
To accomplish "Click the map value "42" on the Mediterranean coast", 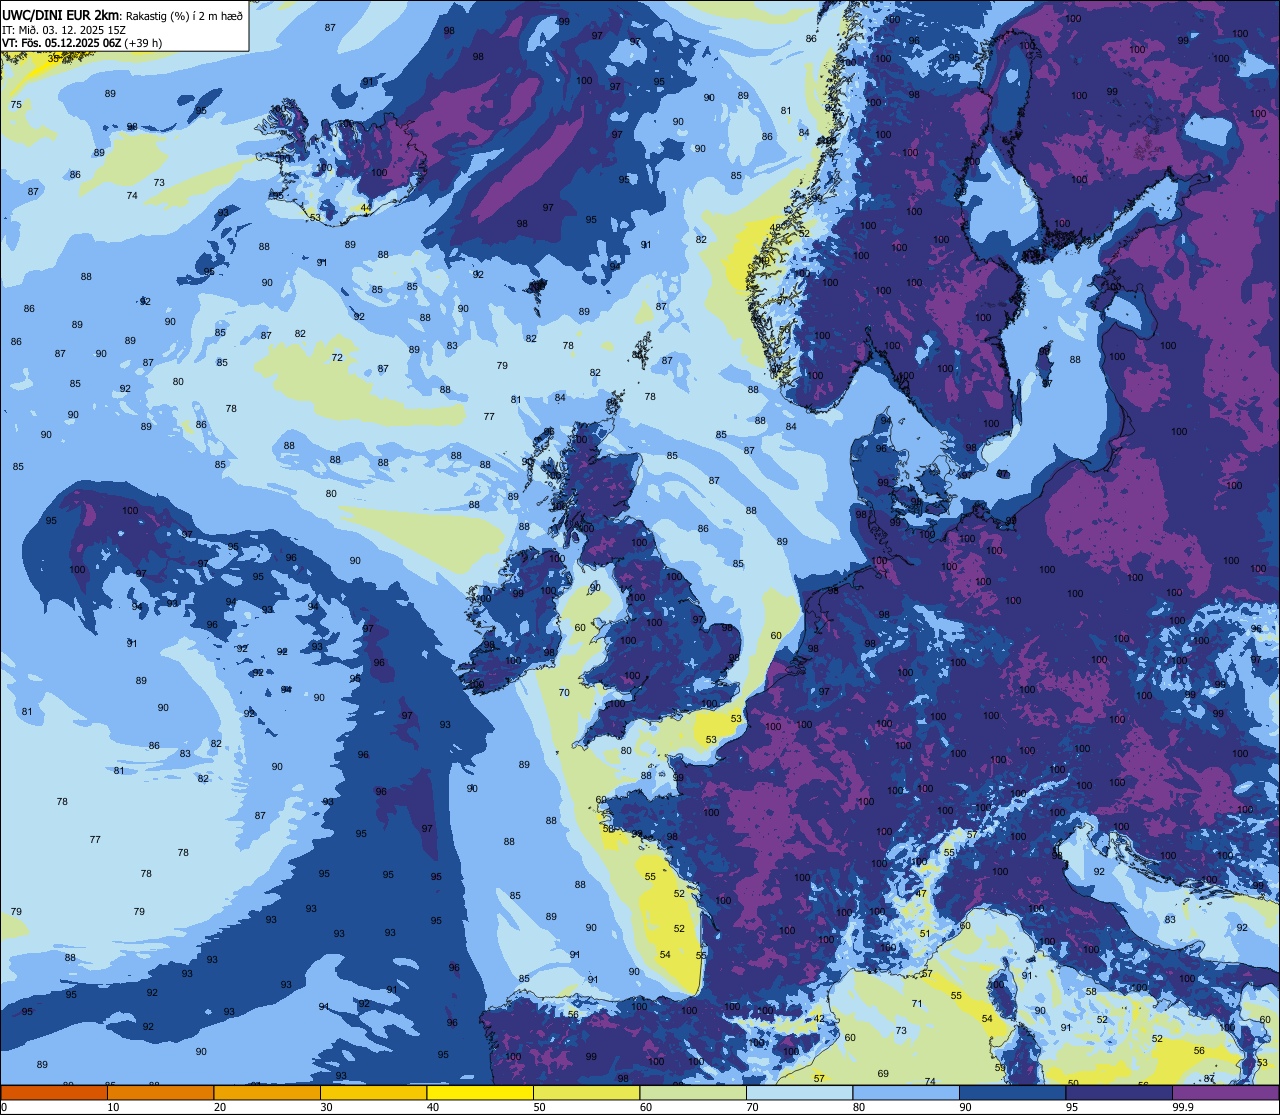I will (x=819, y=1018).
